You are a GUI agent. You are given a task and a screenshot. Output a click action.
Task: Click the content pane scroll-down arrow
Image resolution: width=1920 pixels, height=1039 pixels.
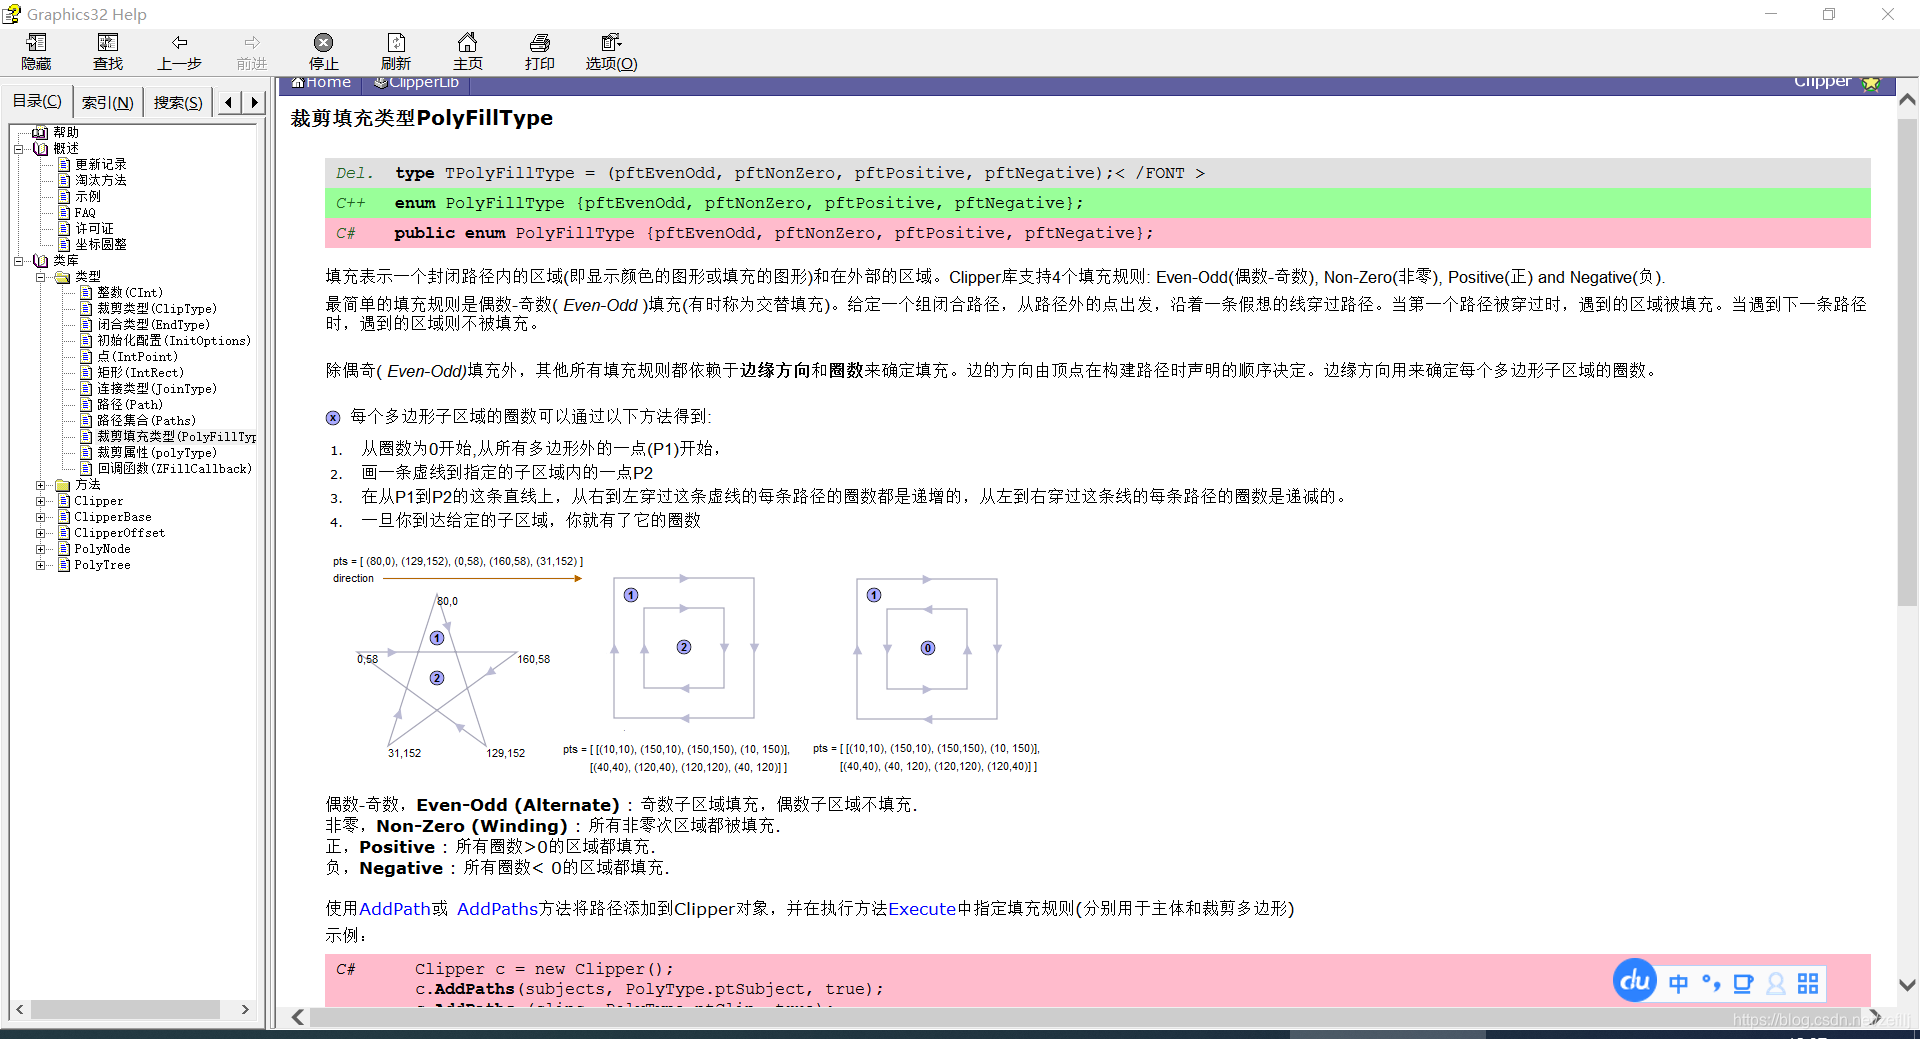(1907, 985)
